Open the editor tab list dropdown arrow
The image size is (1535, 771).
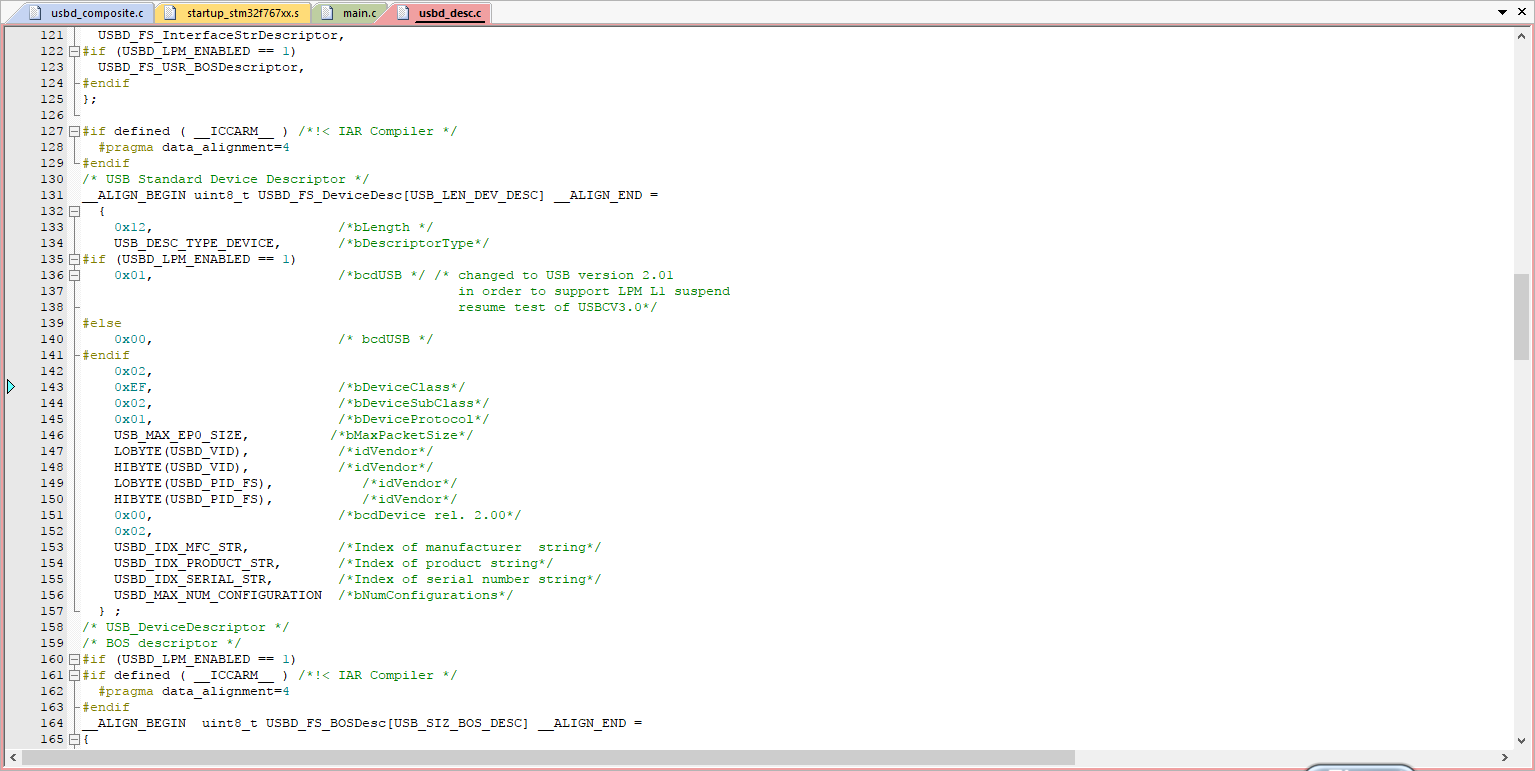[x=1503, y=13]
